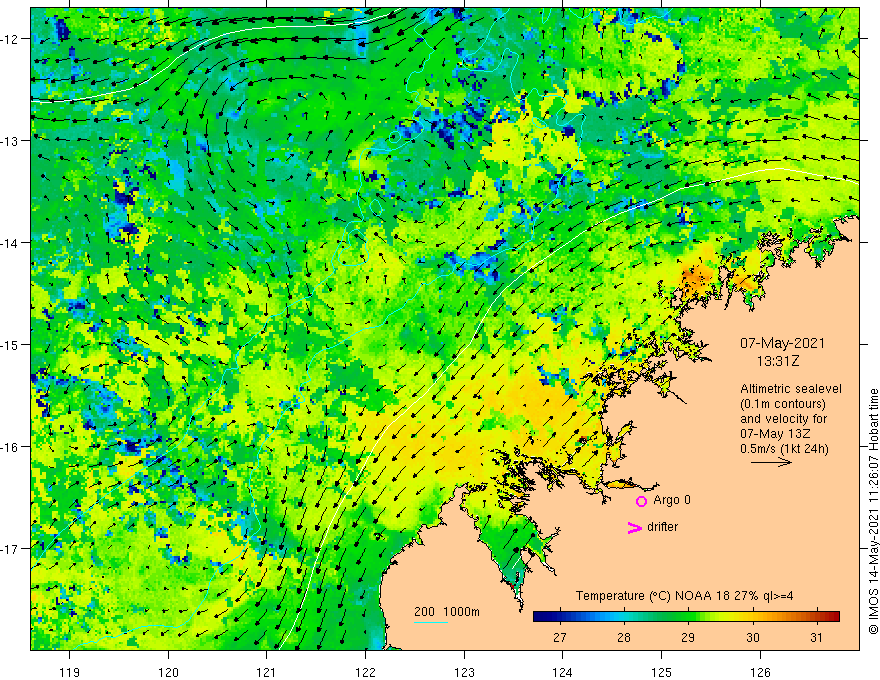This screenshot has width=880, height=680.
Task: Click latitude label -12
Action: [x=10, y=39]
